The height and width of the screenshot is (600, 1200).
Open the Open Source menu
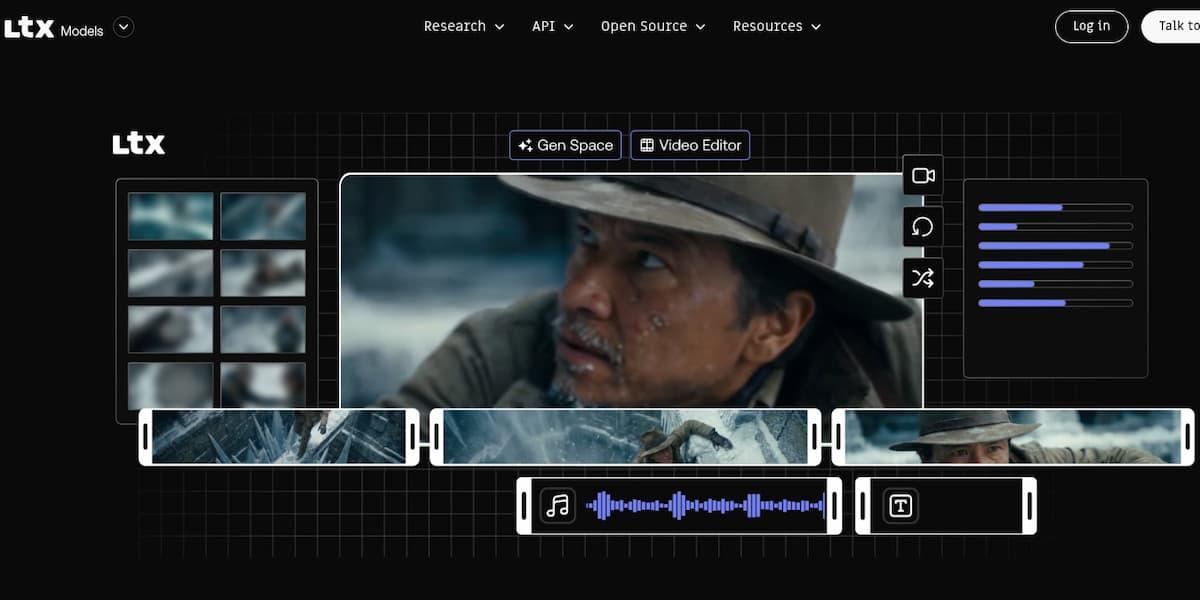(x=653, y=27)
